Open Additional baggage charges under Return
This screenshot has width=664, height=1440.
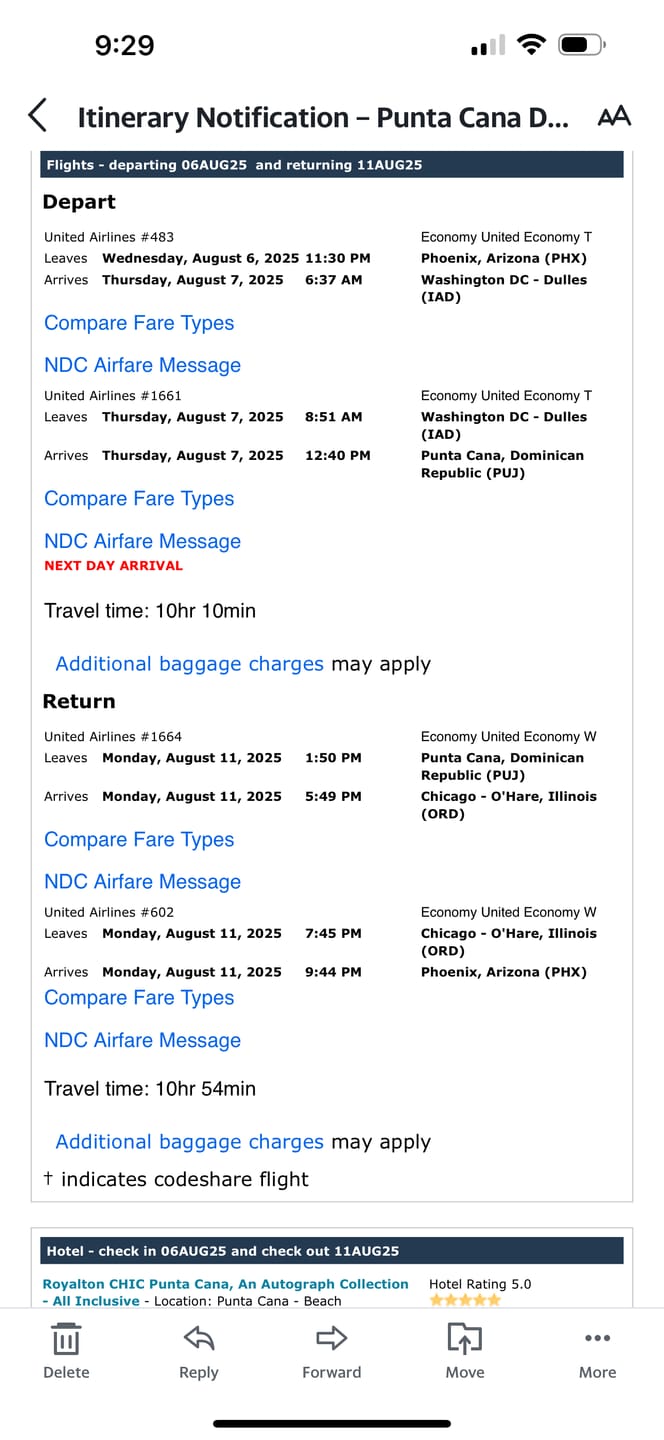point(190,1142)
